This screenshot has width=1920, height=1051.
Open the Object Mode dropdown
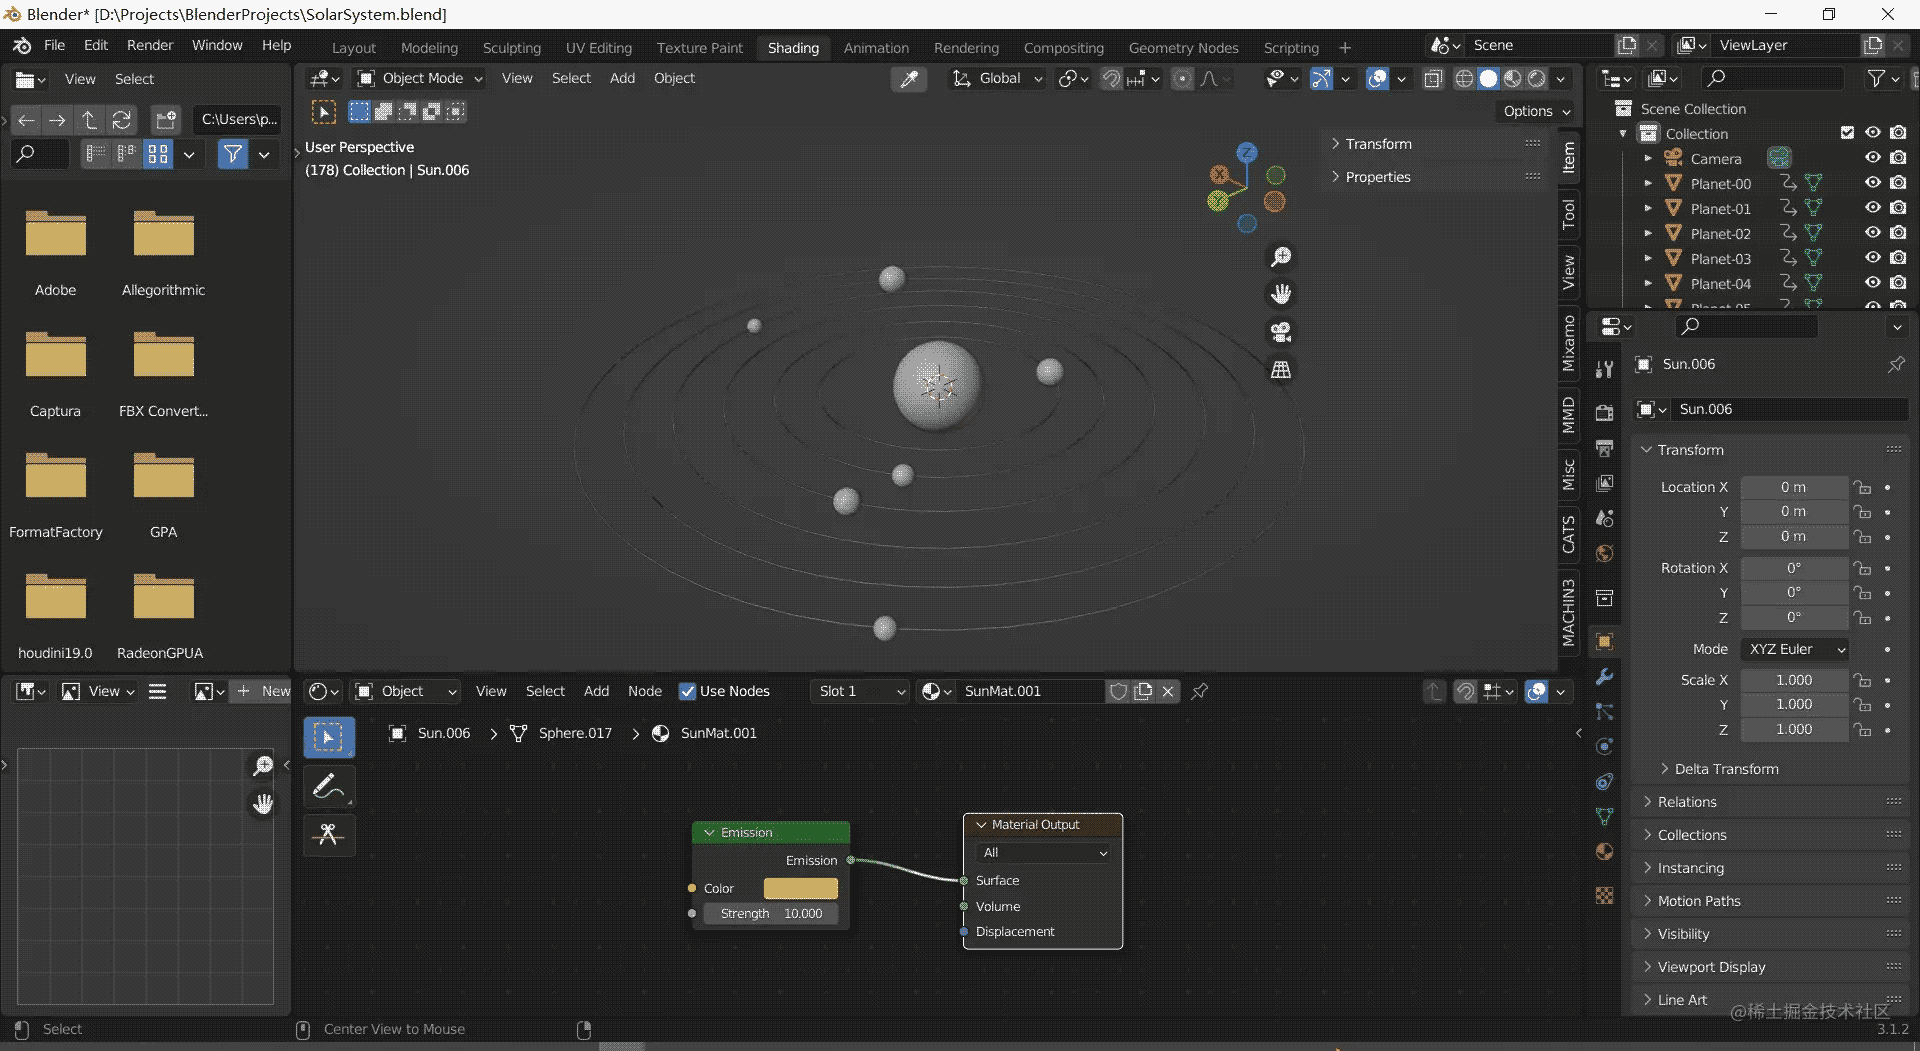click(421, 78)
